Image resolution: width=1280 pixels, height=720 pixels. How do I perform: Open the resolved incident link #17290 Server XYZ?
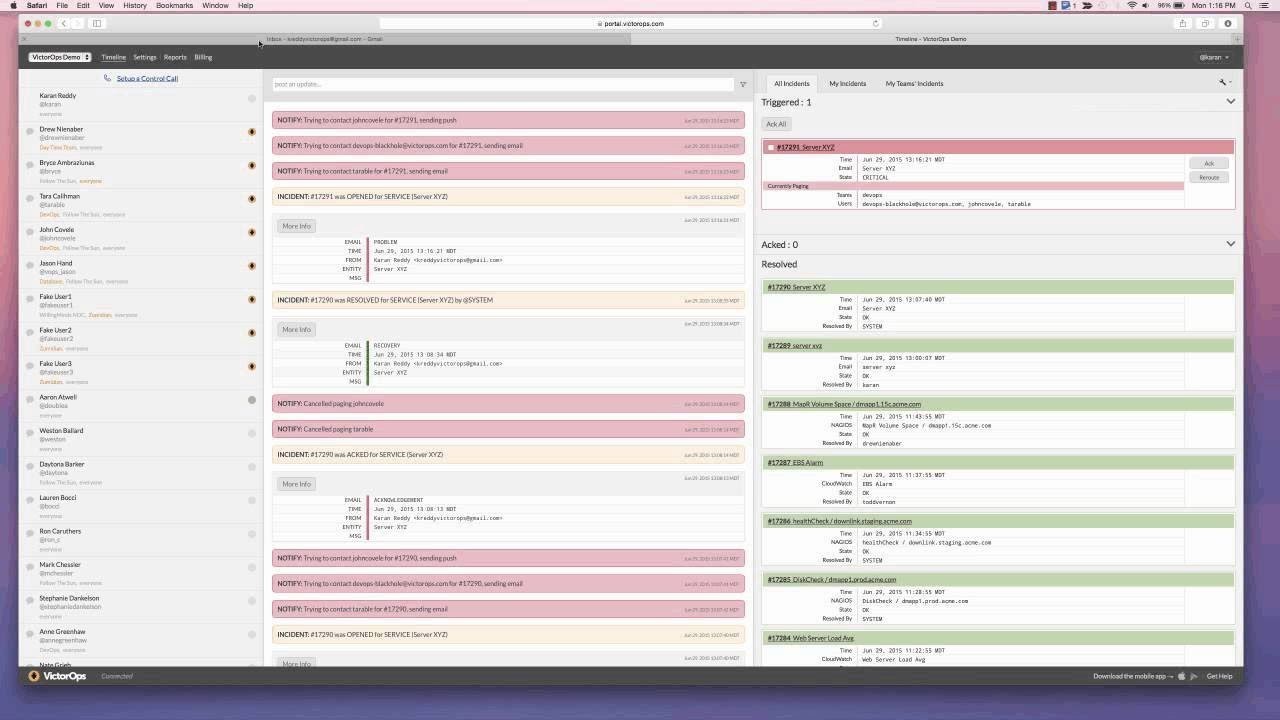click(x=796, y=287)
